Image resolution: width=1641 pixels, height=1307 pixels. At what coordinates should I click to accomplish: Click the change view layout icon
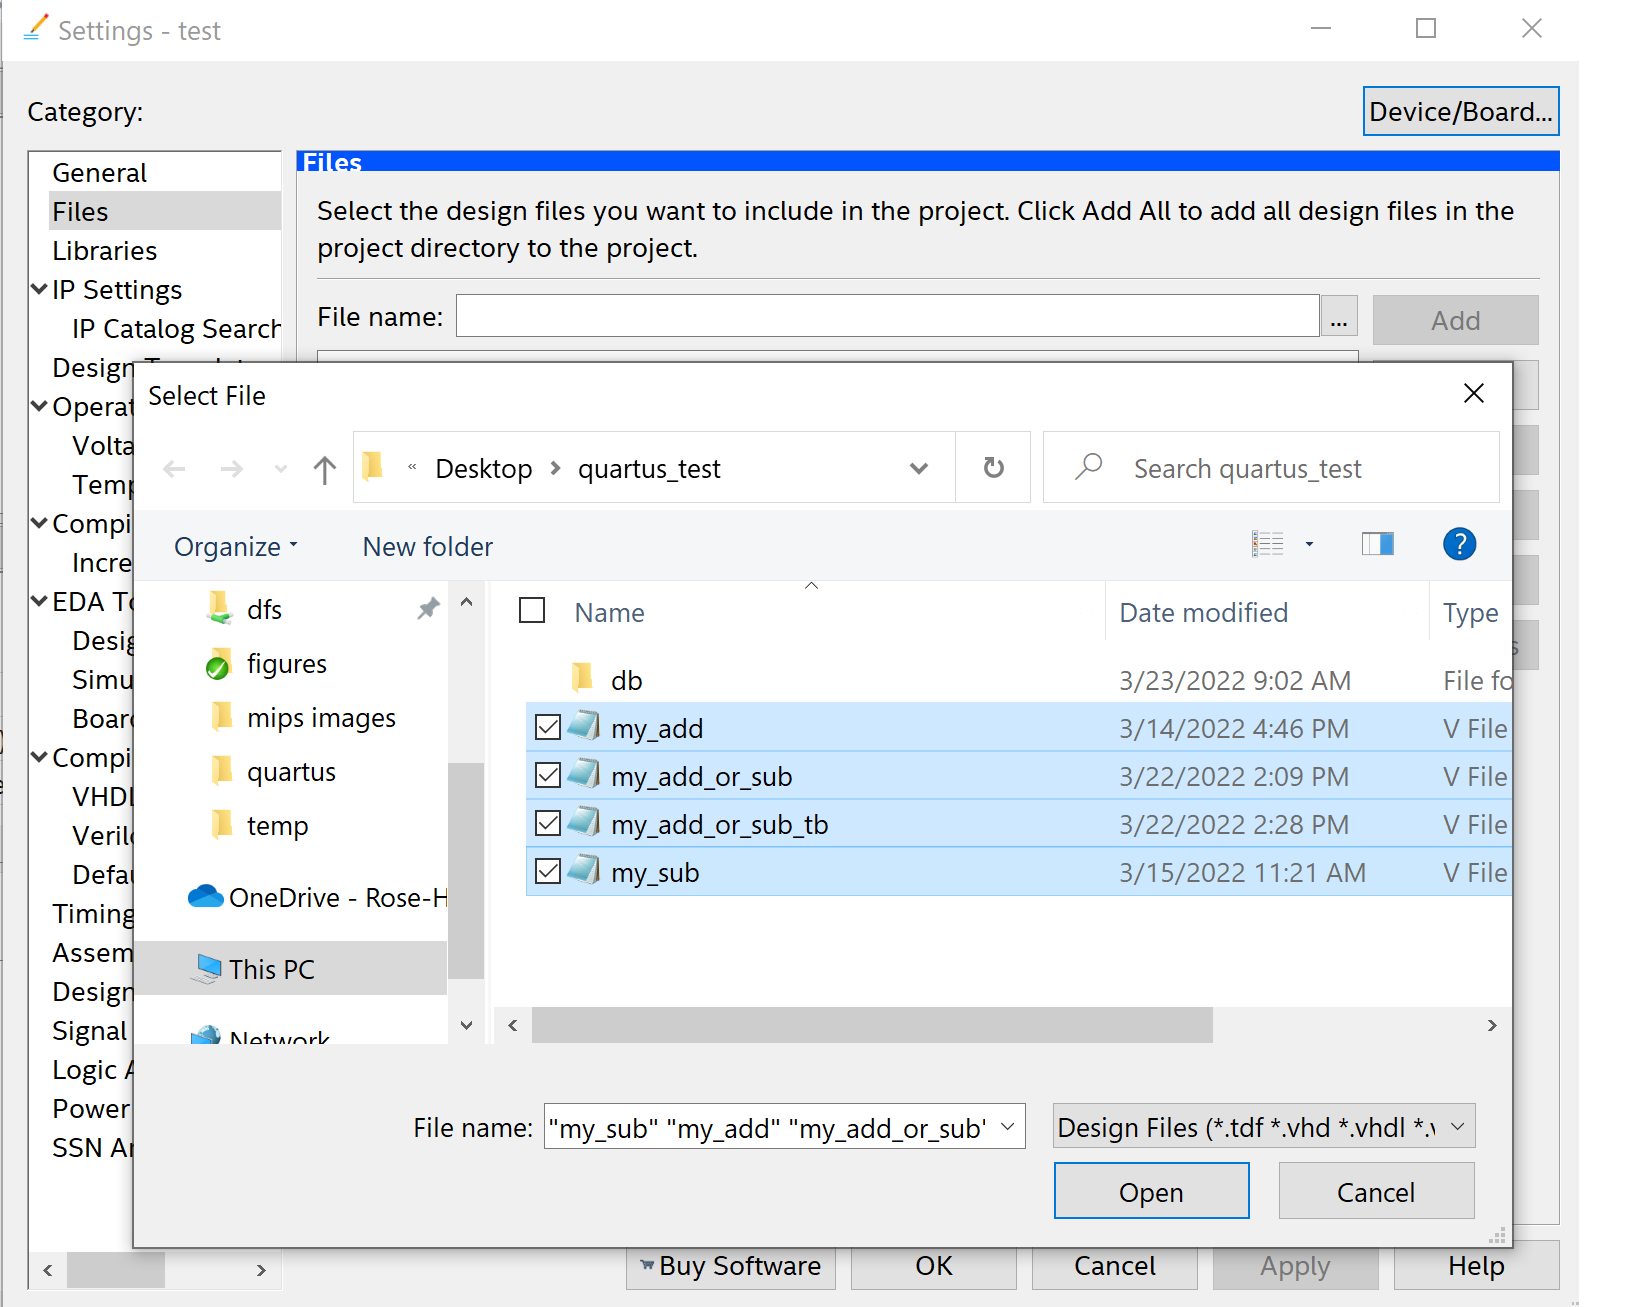(1268, 545)
